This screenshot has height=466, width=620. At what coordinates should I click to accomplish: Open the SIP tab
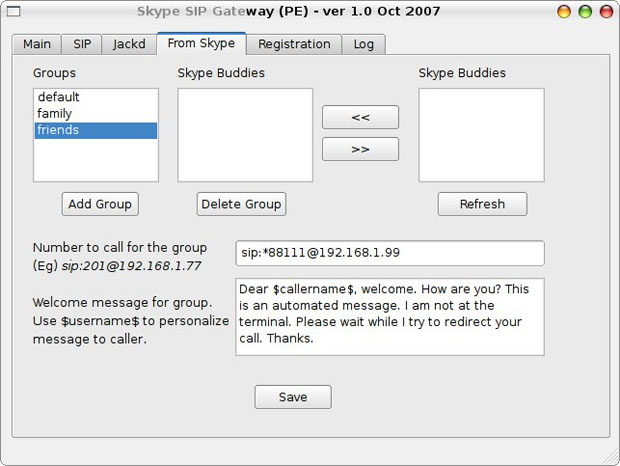82,44
